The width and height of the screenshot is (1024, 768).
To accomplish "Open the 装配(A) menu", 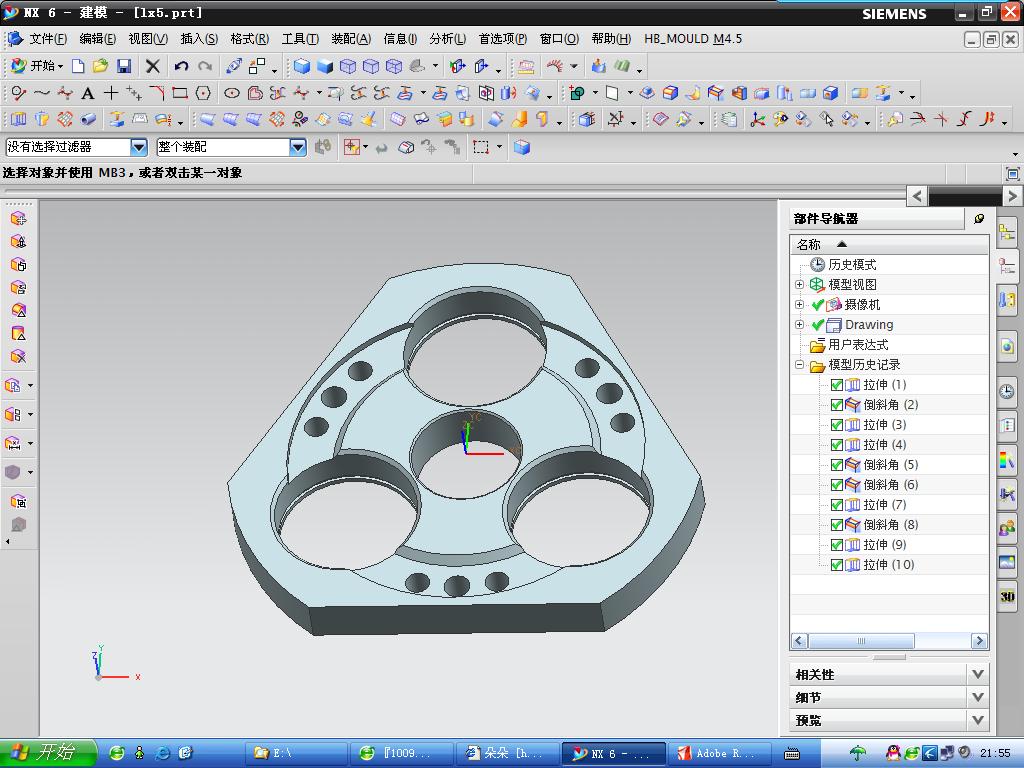I will pos(351,39).
